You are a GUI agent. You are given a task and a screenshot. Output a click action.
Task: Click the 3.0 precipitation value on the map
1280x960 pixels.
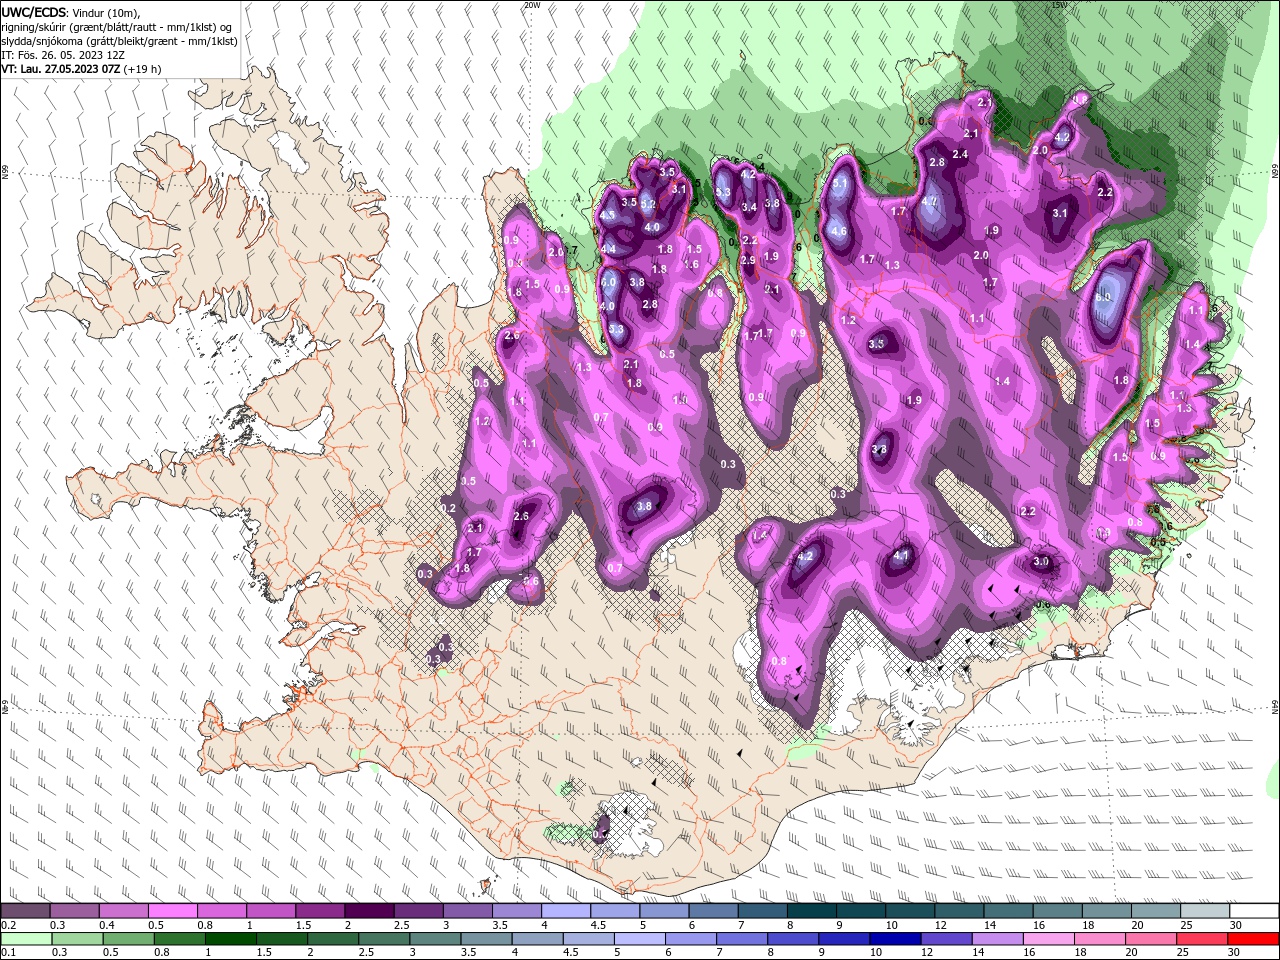tap(1041, 562)
